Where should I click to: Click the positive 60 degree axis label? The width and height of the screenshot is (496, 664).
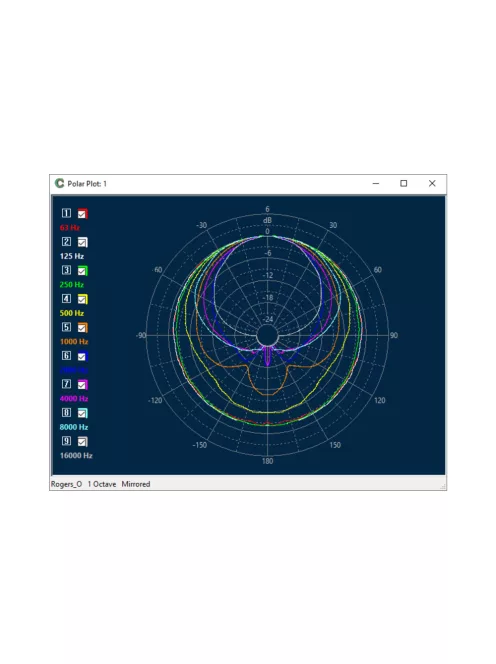pos(377,270)
